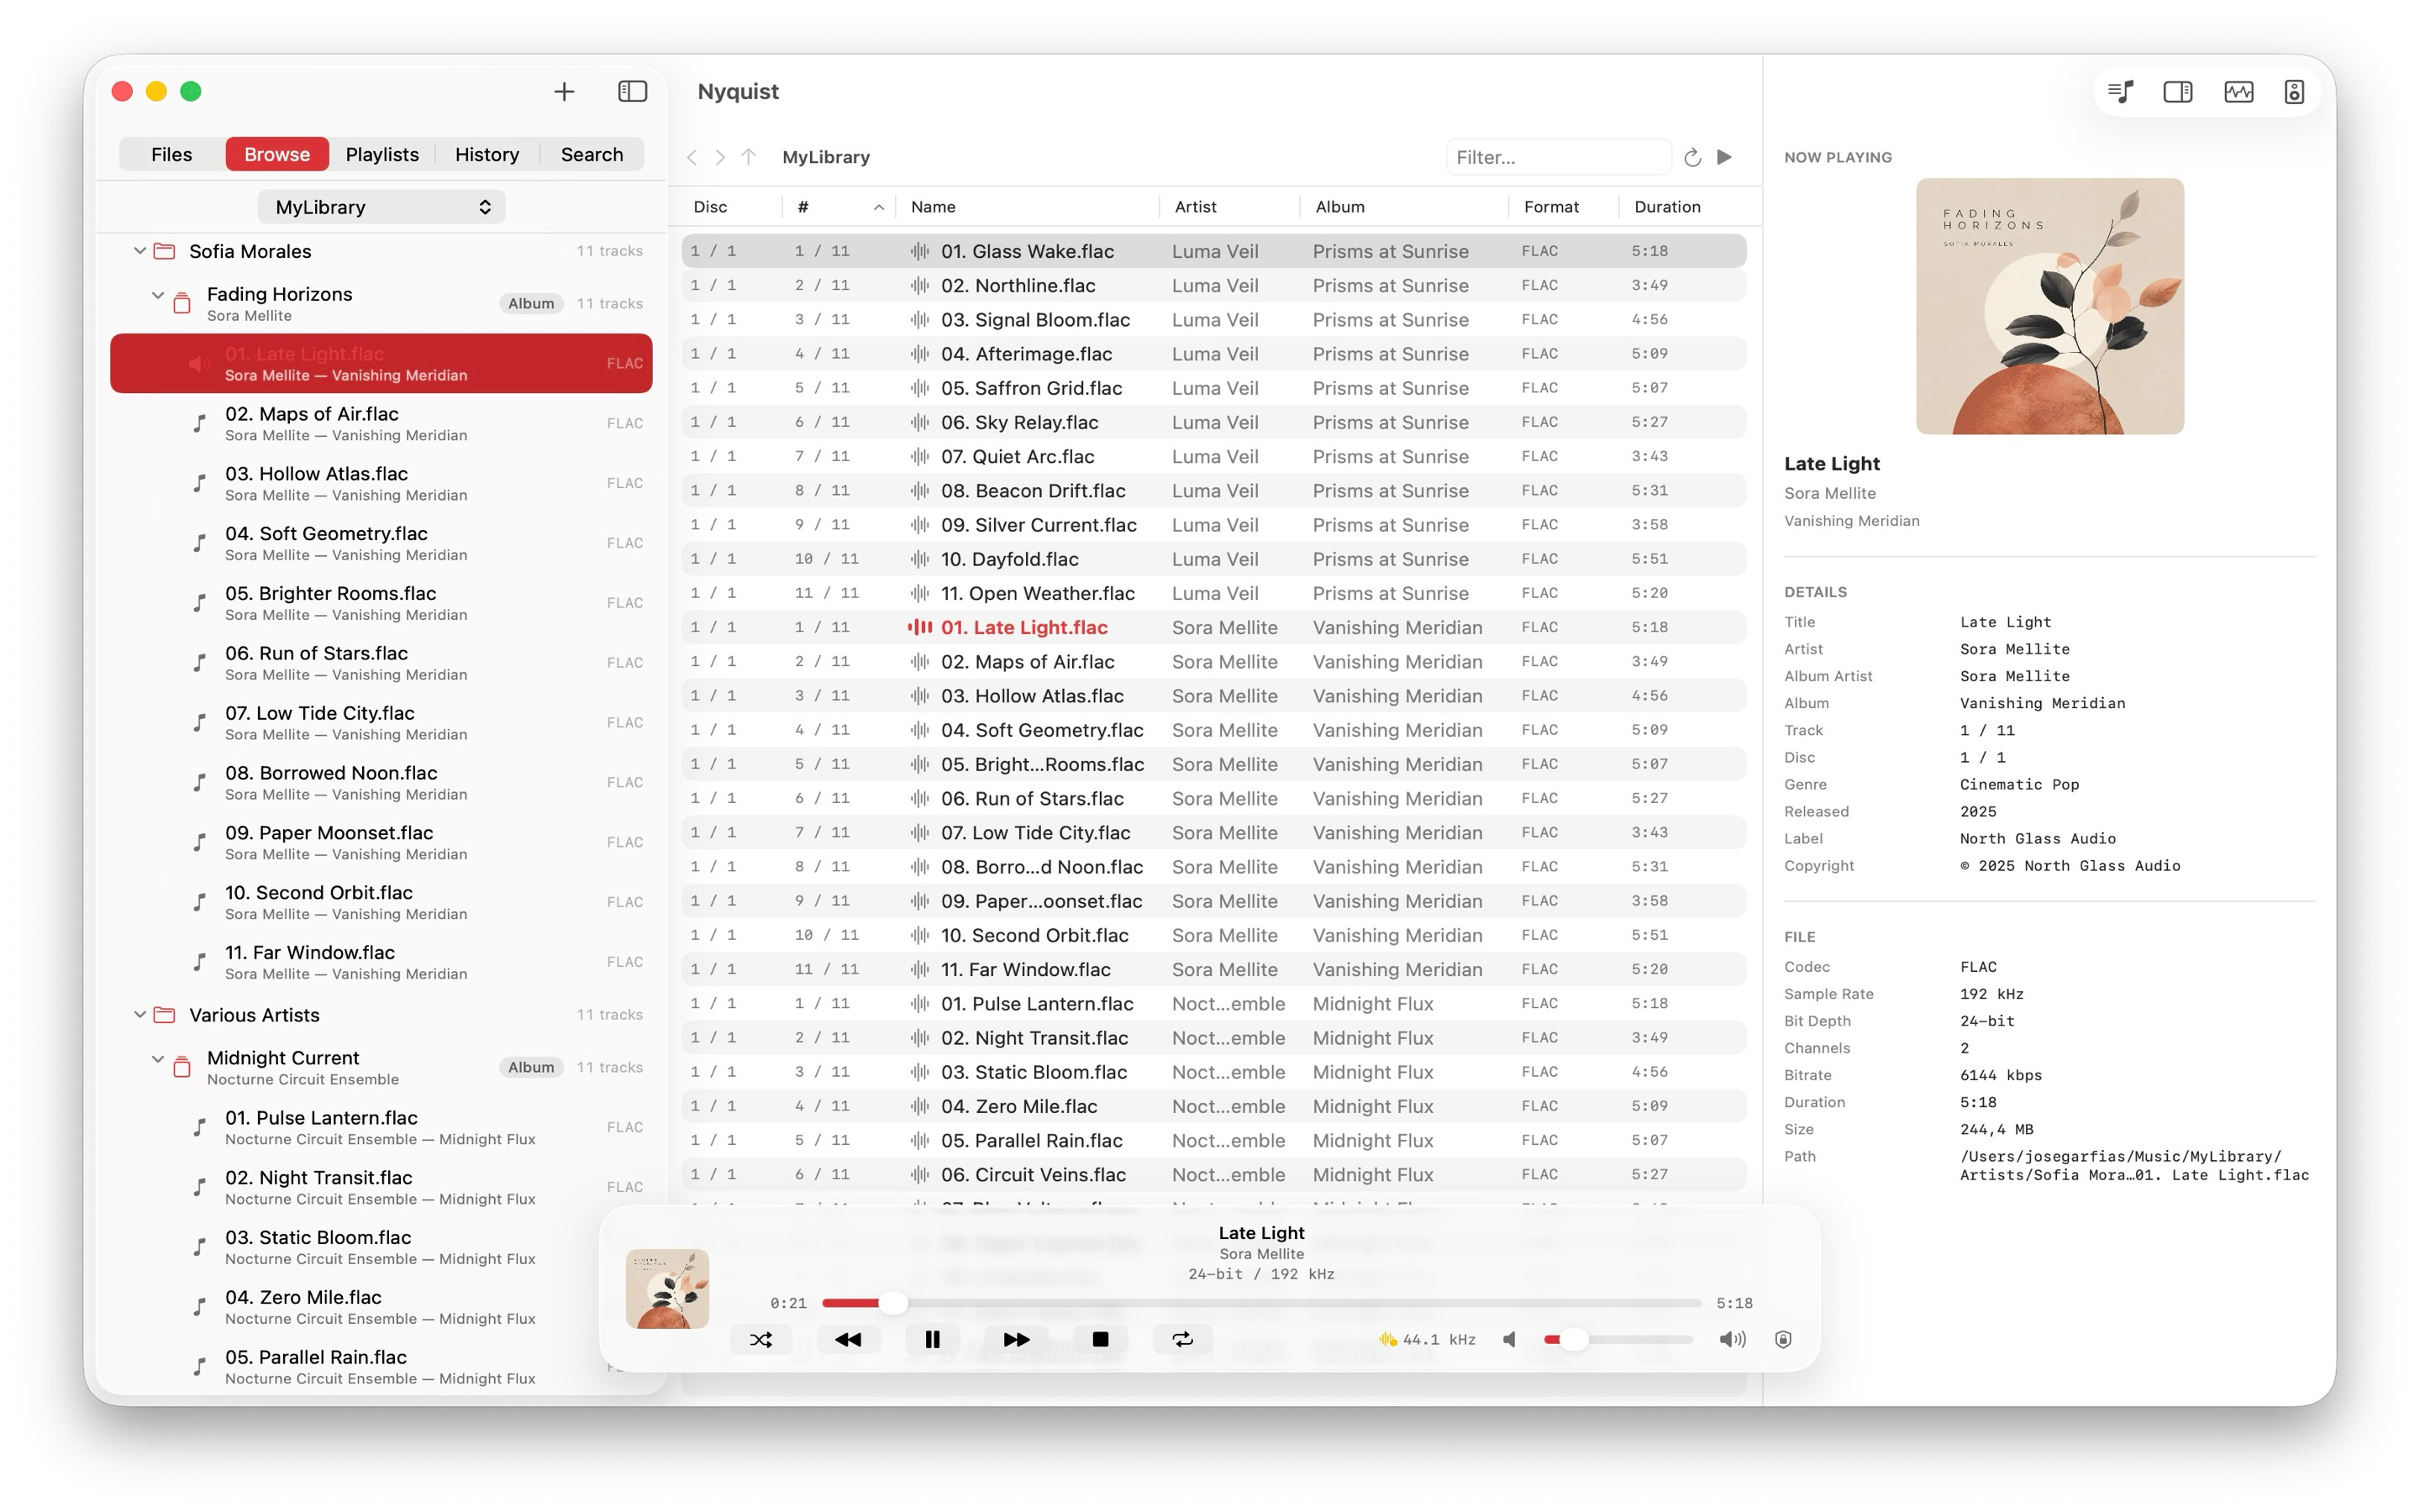This screenshot has height=1512, width=2420.
Task: Click the music note icon for Maps of Air
Action: (200, 423)
